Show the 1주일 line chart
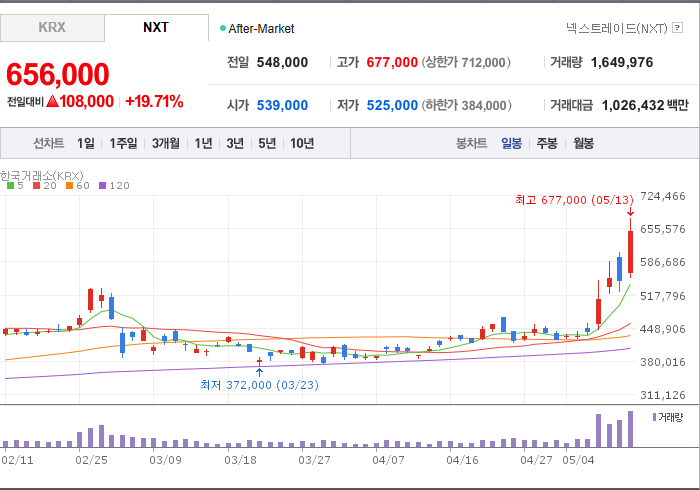This screenshot has width=700, height=490. coord(123,143)
